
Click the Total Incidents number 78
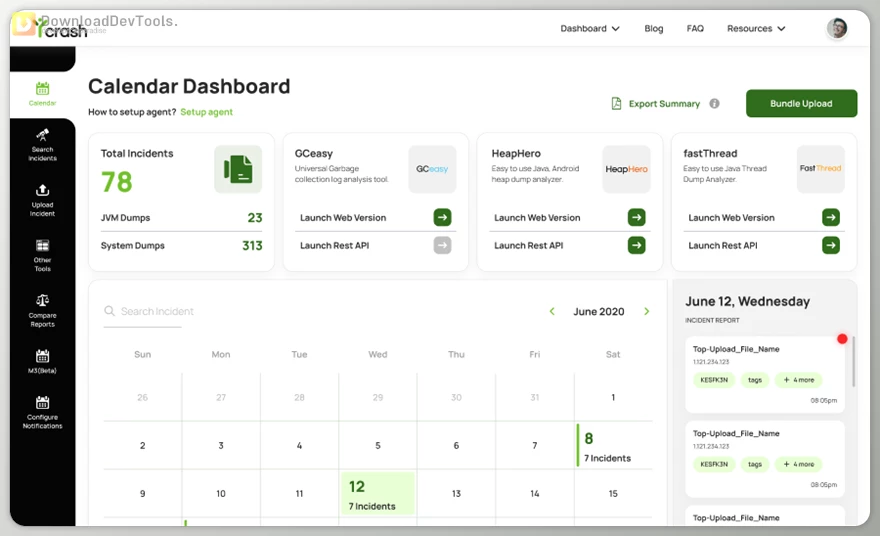(x=117, y=182)
